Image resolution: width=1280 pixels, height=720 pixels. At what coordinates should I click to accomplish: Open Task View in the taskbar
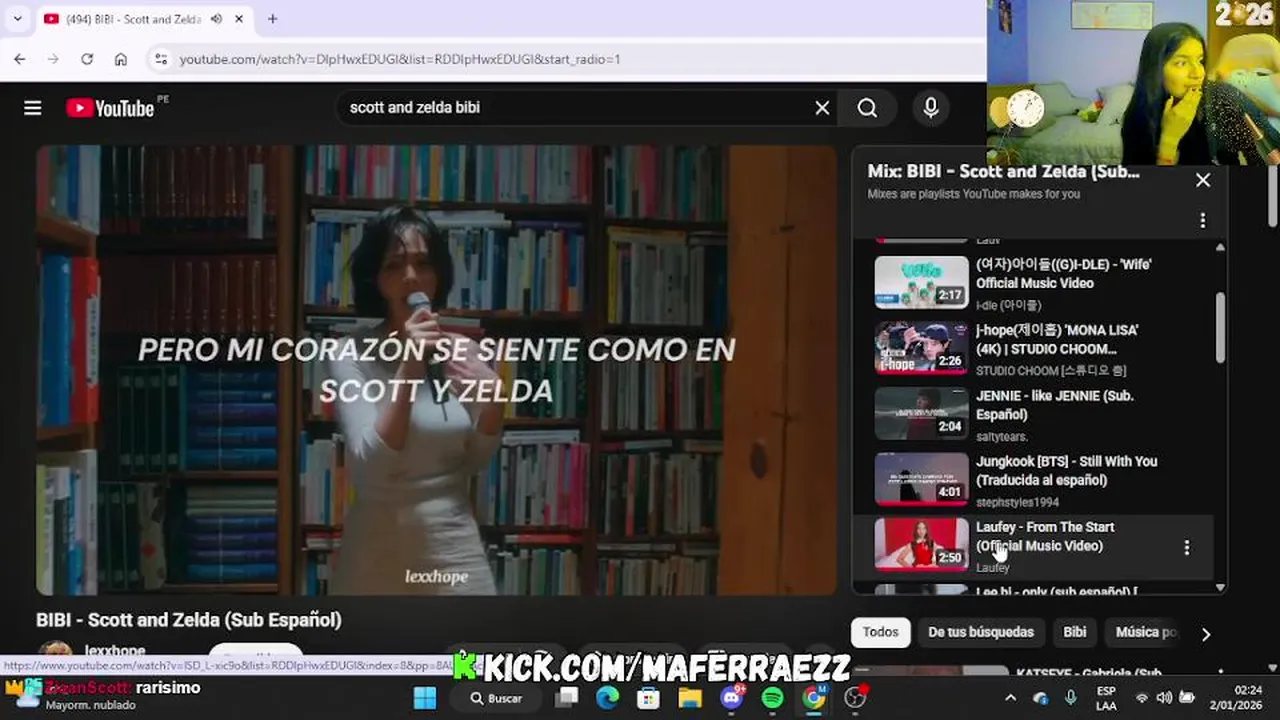568,698
